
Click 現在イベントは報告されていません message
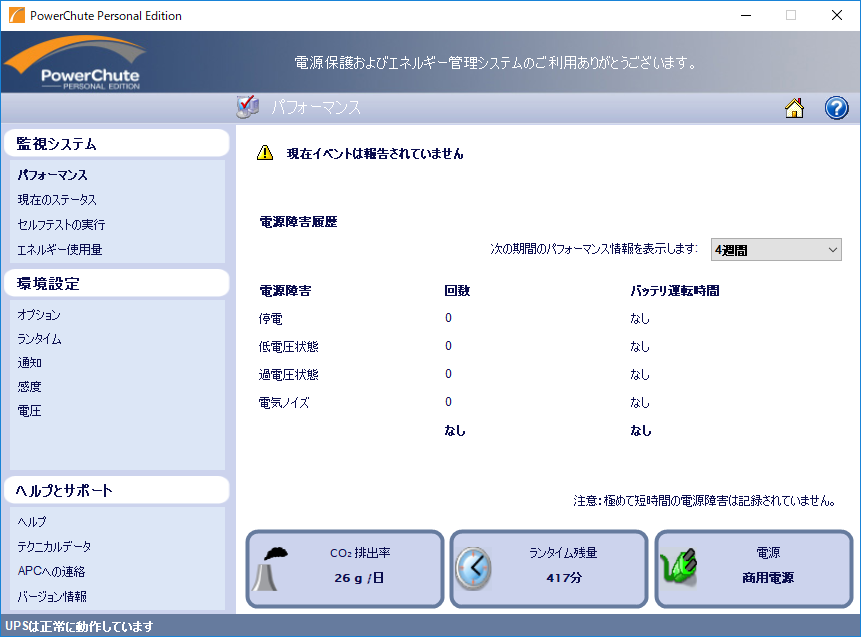[x=375, y=154]
